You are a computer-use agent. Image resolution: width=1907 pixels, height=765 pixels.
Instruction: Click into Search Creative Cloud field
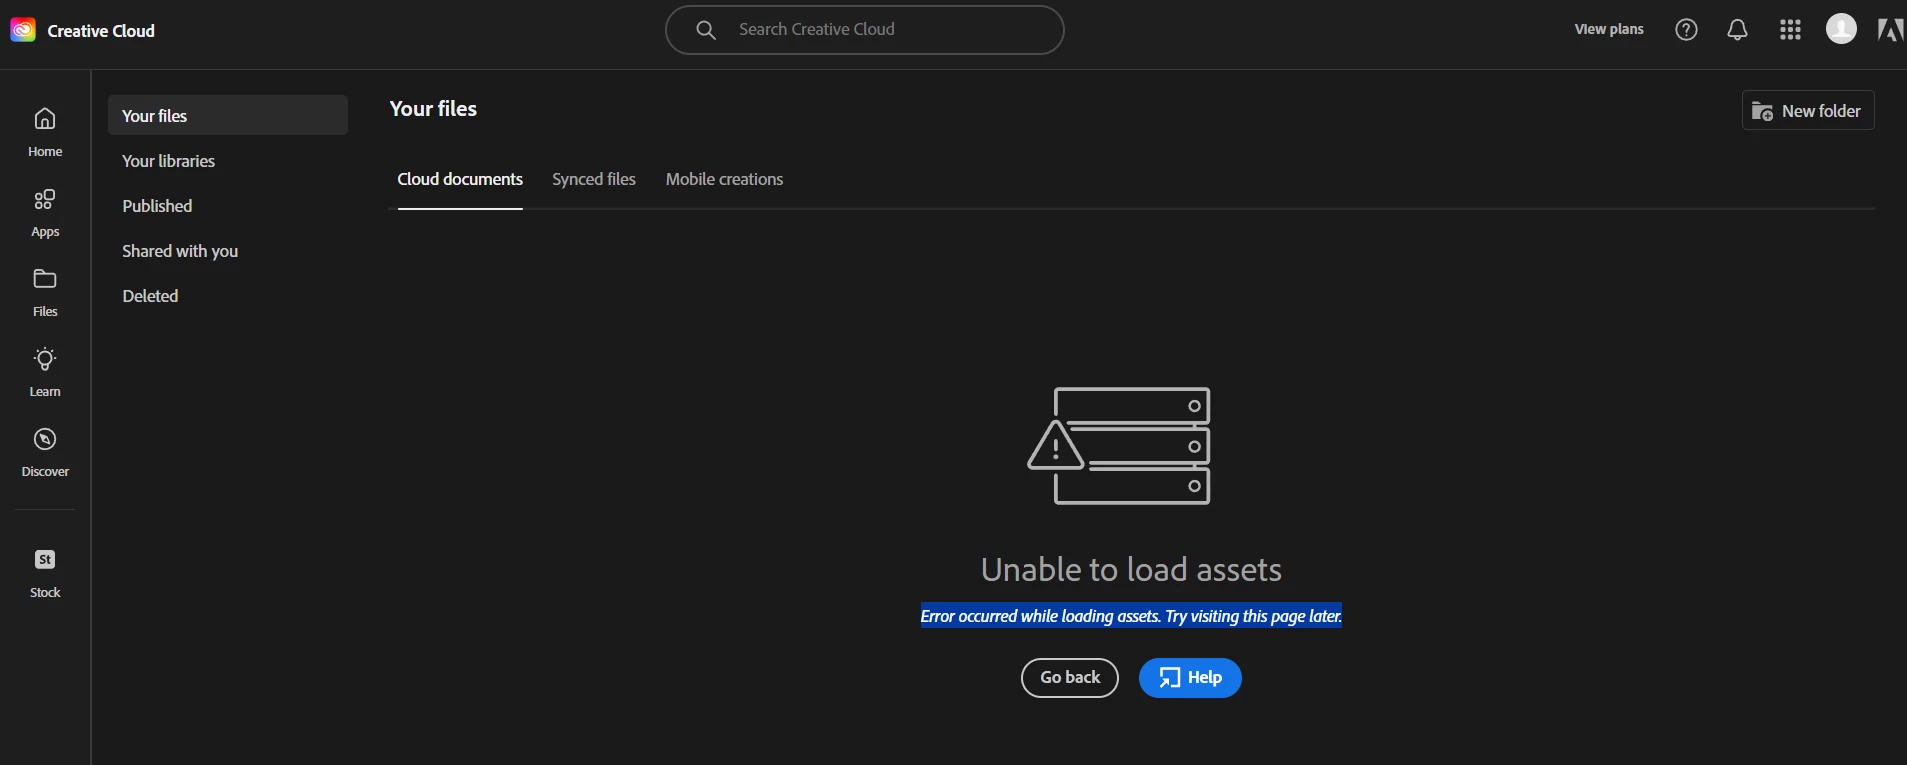(x=864, y=30)
